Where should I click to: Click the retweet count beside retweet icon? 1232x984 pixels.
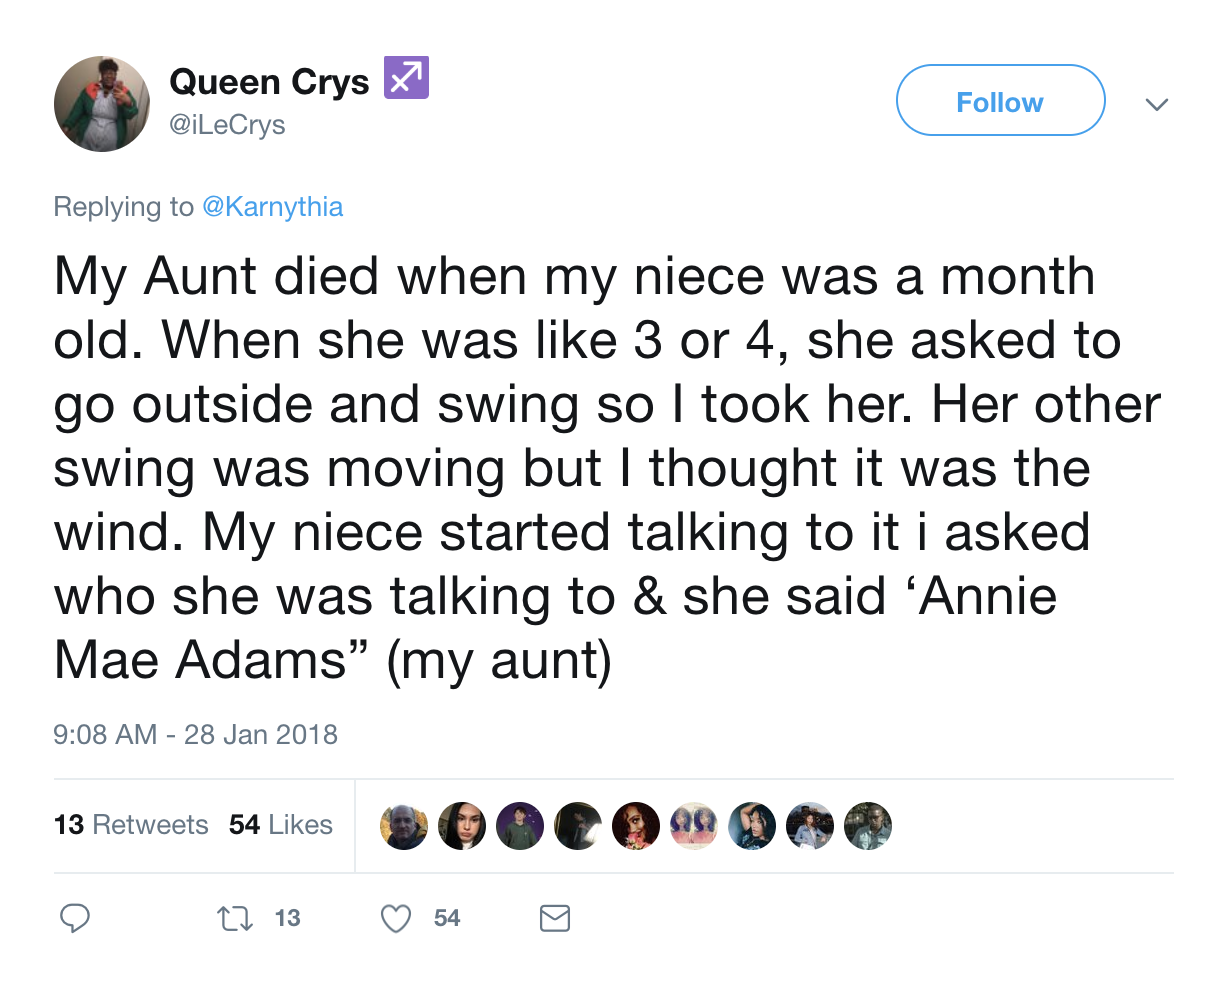pyautogui.click(x=287, y=918)
